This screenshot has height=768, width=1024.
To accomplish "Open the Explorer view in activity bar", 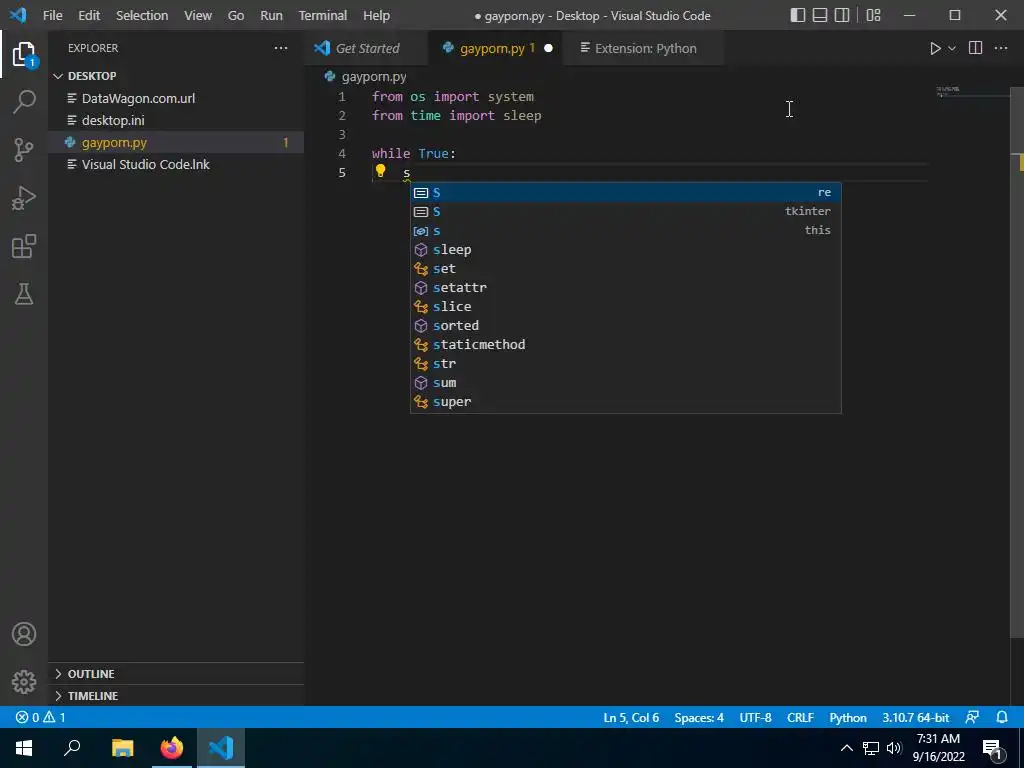I will tap(24, 55).
